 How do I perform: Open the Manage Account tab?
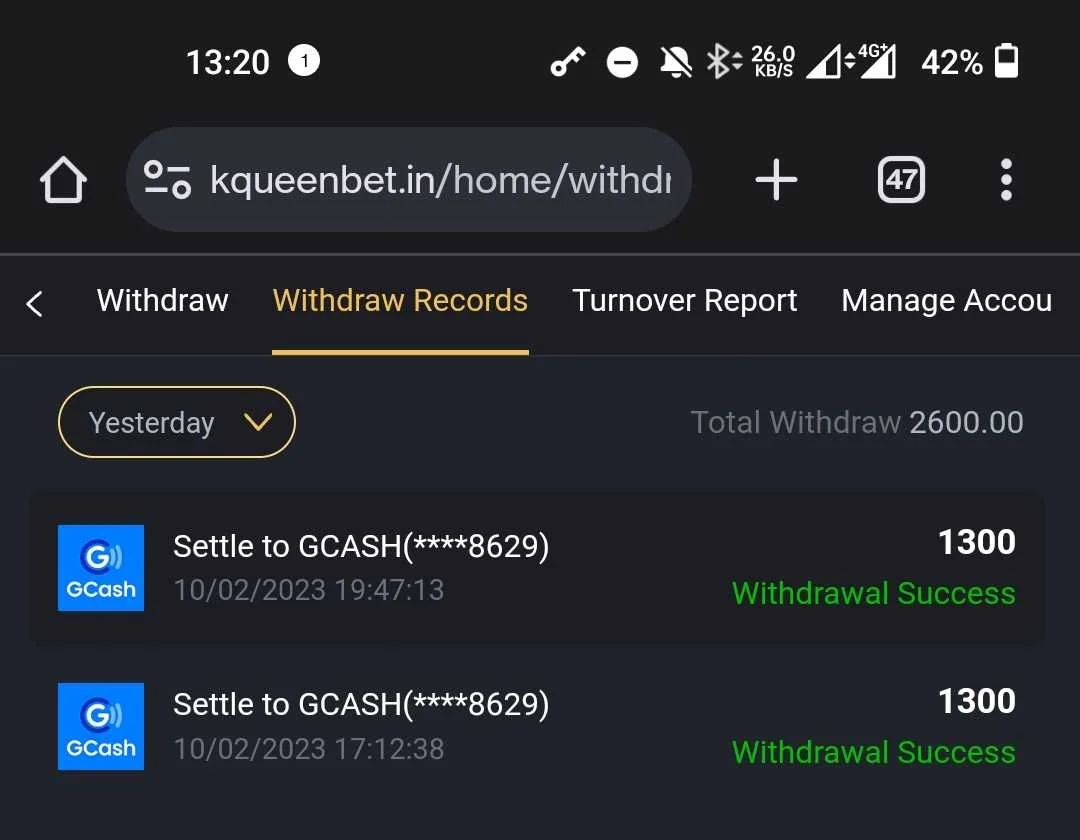click(x=947, y=300)
